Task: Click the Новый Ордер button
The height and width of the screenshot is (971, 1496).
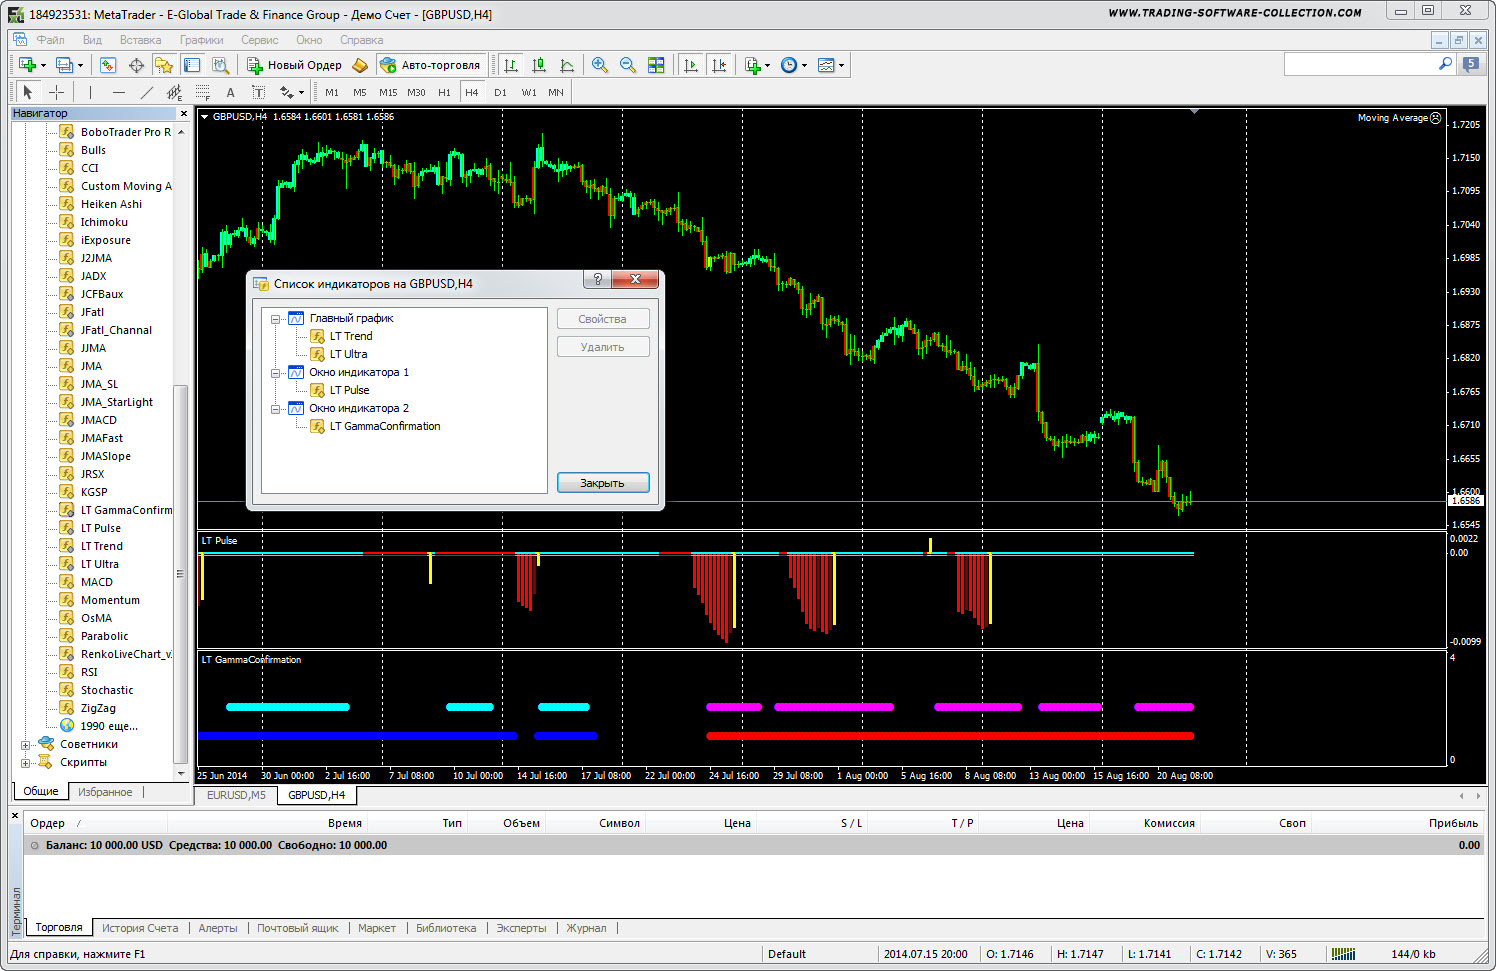Action: 295,65
